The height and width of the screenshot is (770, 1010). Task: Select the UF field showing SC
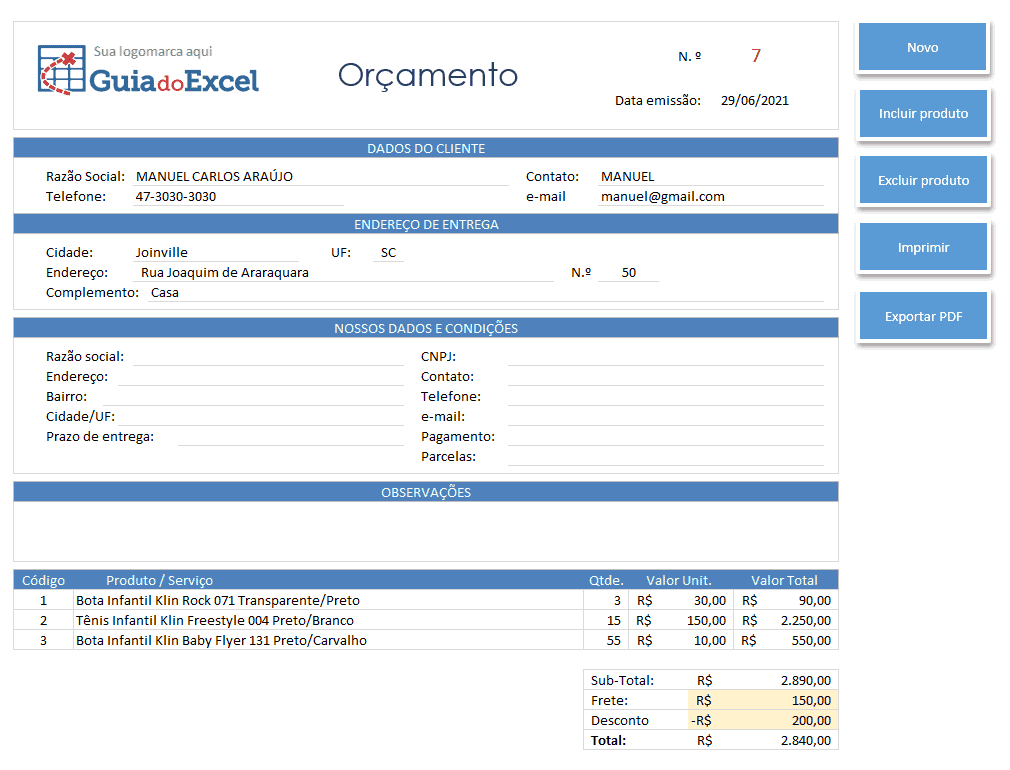(388, 253)
